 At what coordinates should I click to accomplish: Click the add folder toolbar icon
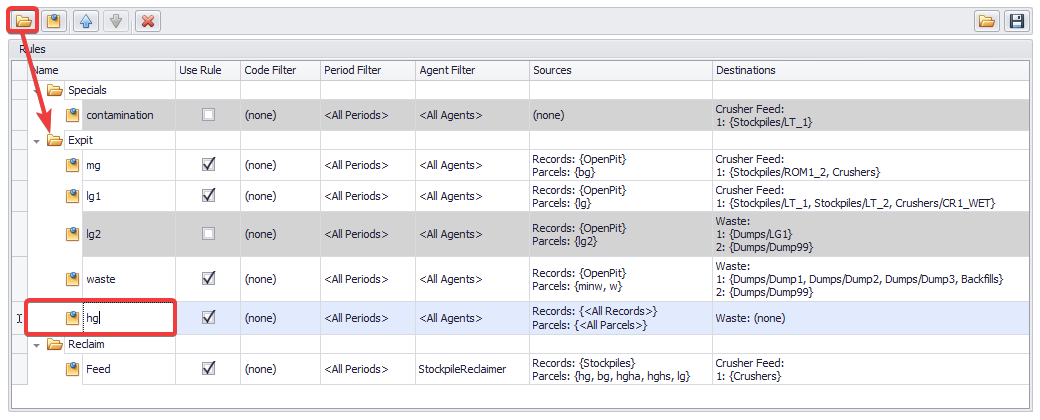coord(25,20)
